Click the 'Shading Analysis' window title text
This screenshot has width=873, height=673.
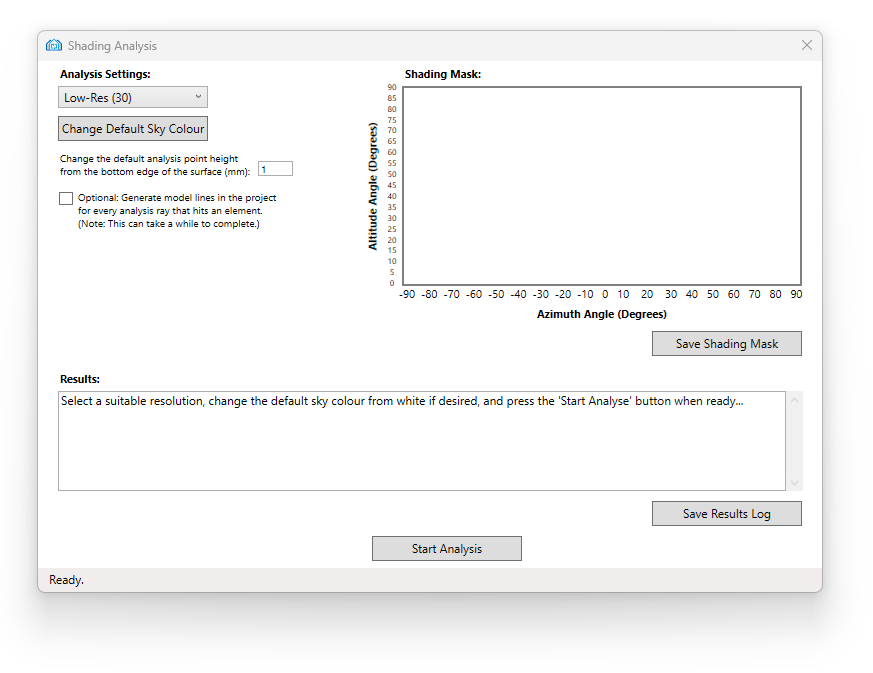coord(112,46)
